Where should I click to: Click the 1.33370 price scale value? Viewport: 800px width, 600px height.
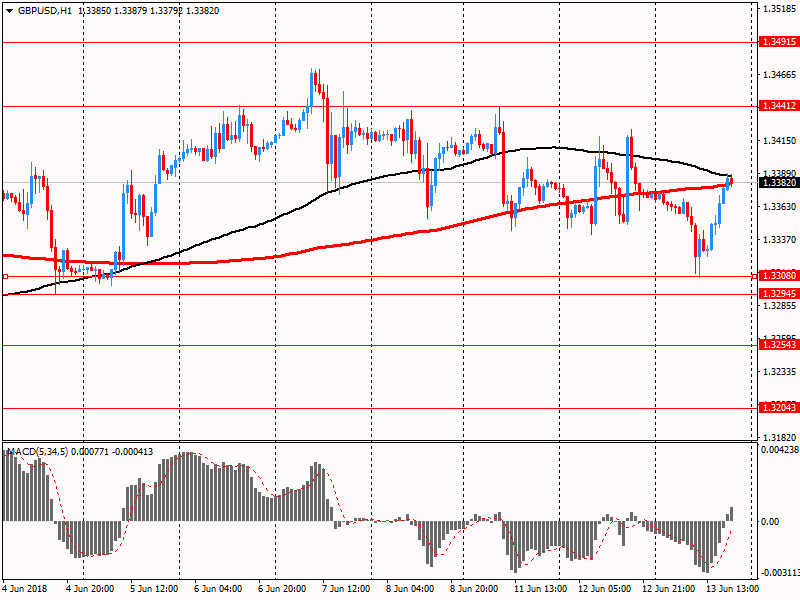tap(779, 239)
